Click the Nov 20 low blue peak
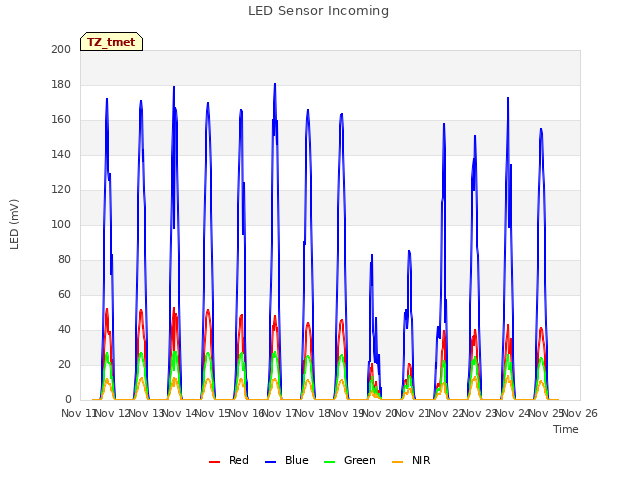Screen dimensions: 640x480 (372, 255)
